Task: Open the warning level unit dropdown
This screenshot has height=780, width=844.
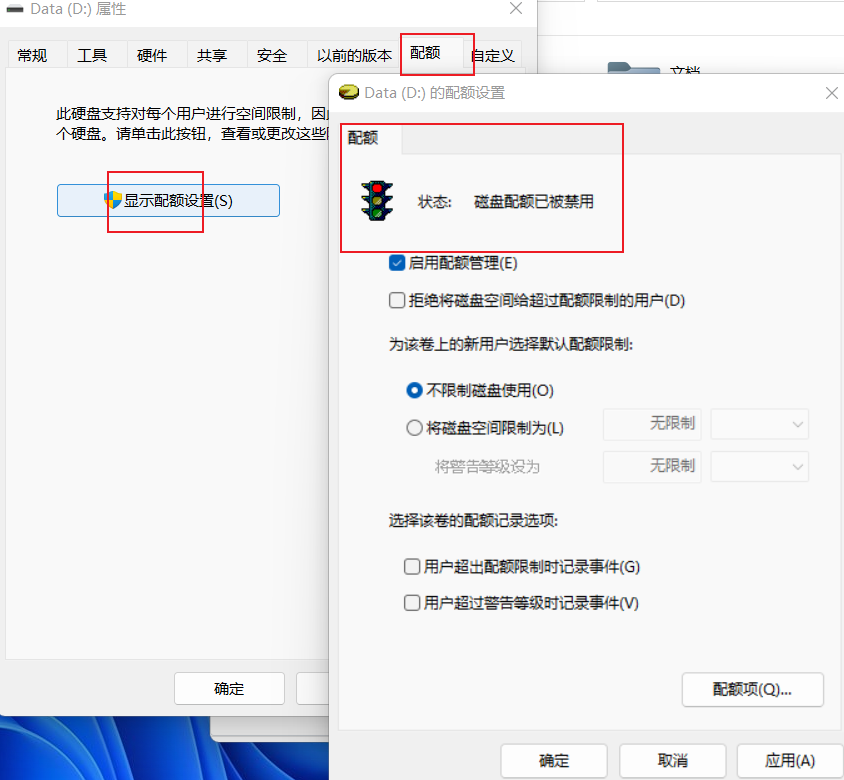Action: (759, 467)
